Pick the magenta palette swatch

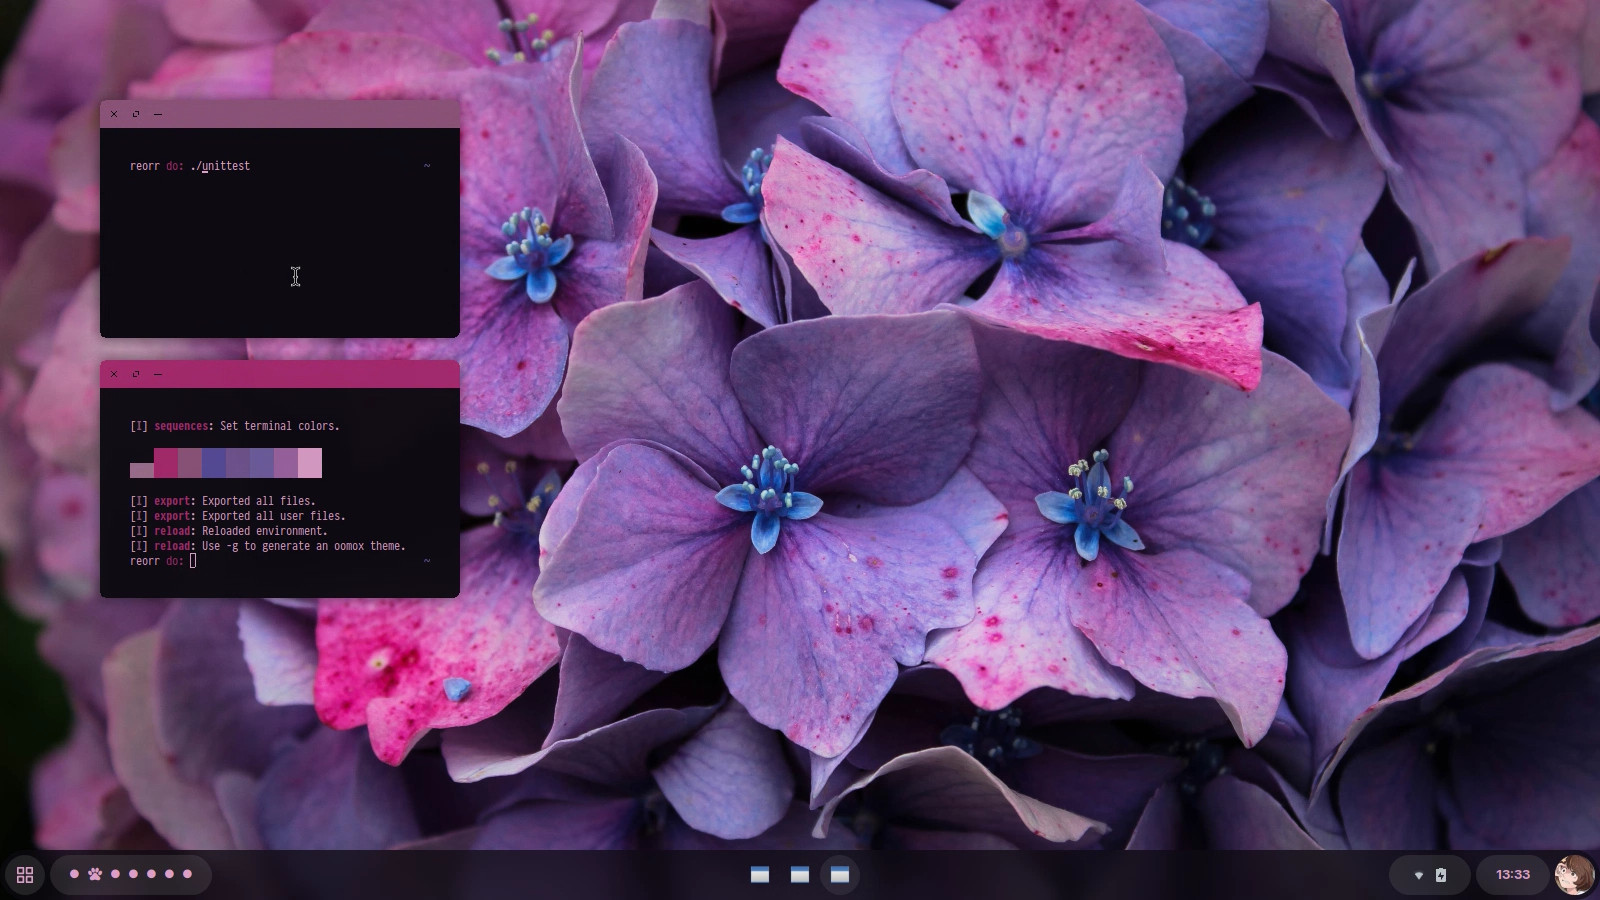click(x=166, y=463)
